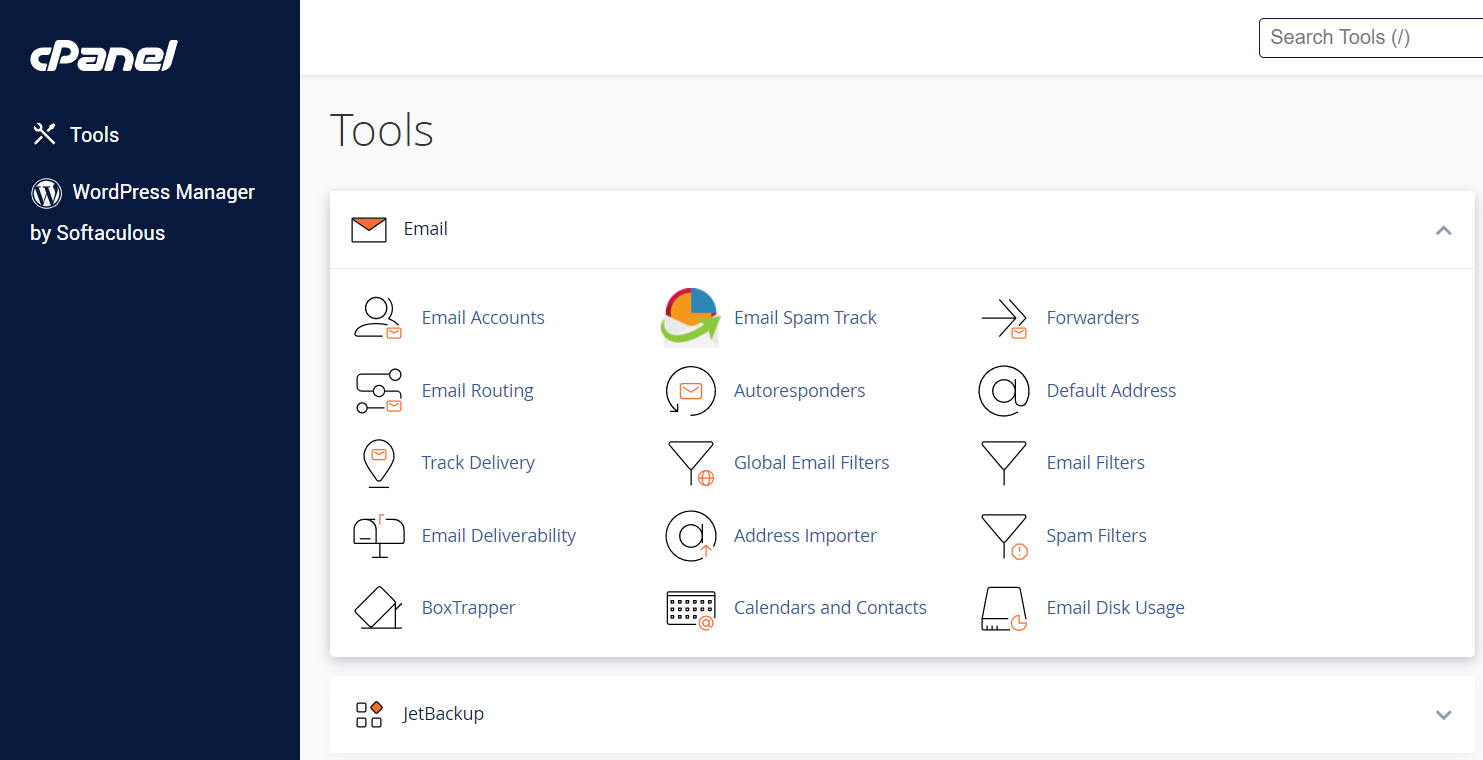Viewport: 1483px width, 760px height.
Task: Open the Email Accounts link
Action: point(483,318)
